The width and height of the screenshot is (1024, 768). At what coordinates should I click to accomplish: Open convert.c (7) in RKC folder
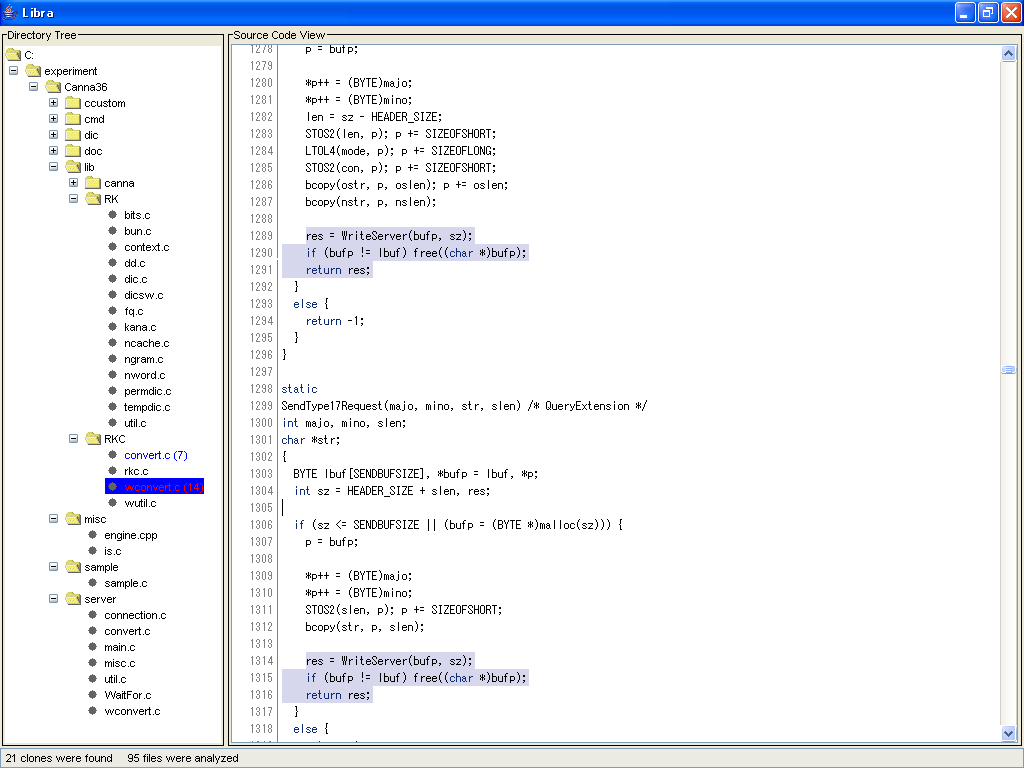click(155, 455)
